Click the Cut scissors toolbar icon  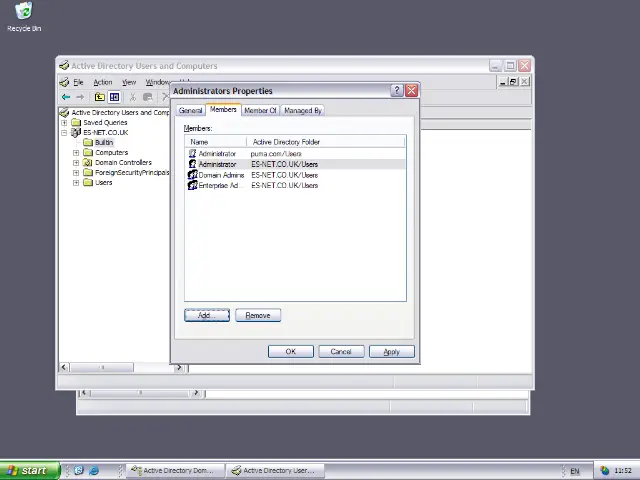click(x=132, y=97)
